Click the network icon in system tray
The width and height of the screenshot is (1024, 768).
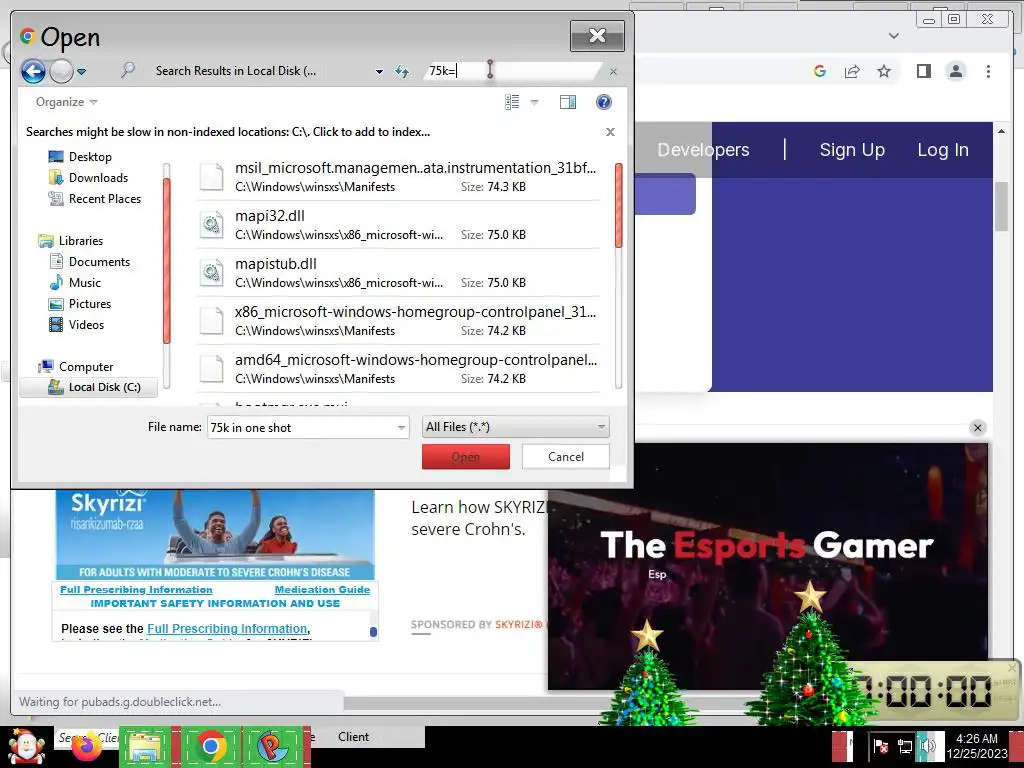904,746
